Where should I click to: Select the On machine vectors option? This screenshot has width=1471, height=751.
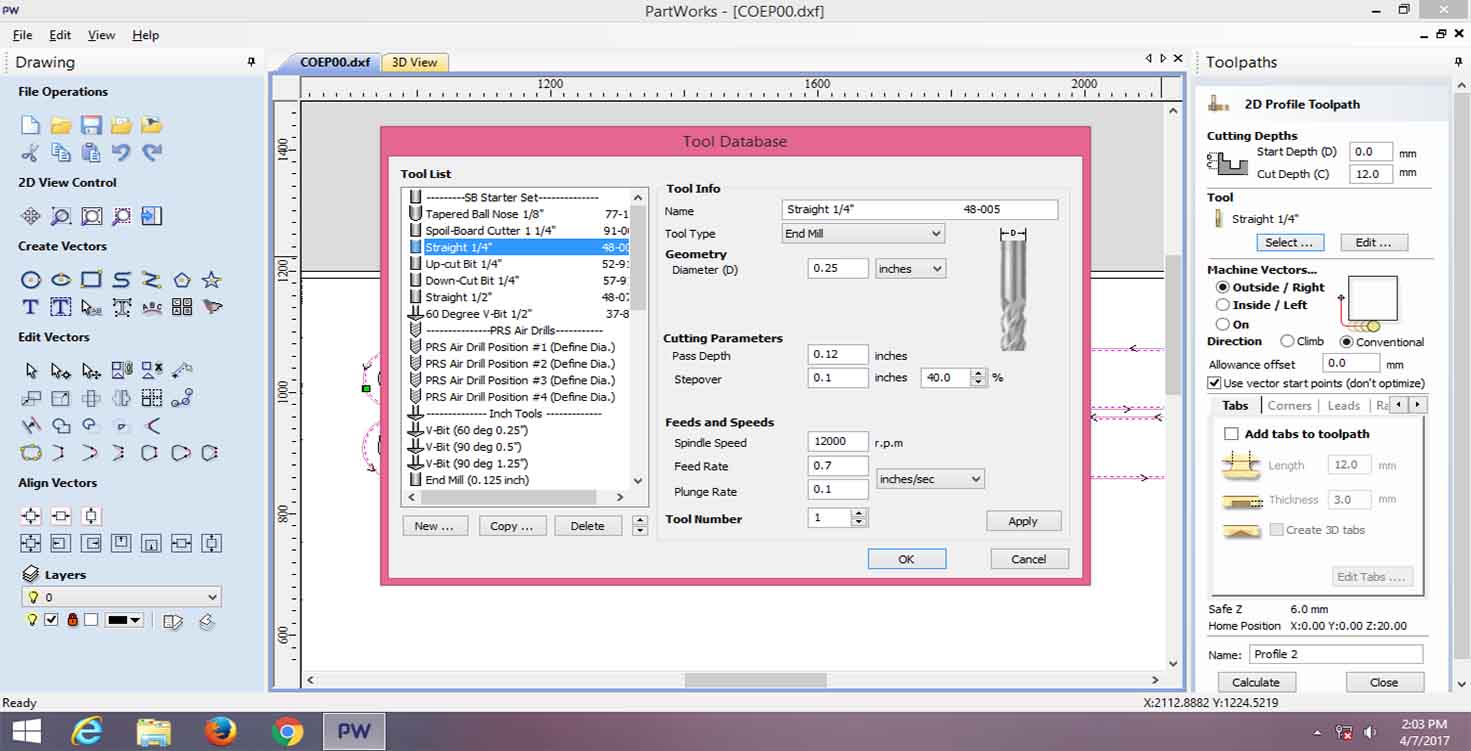tap(1222, 324)
